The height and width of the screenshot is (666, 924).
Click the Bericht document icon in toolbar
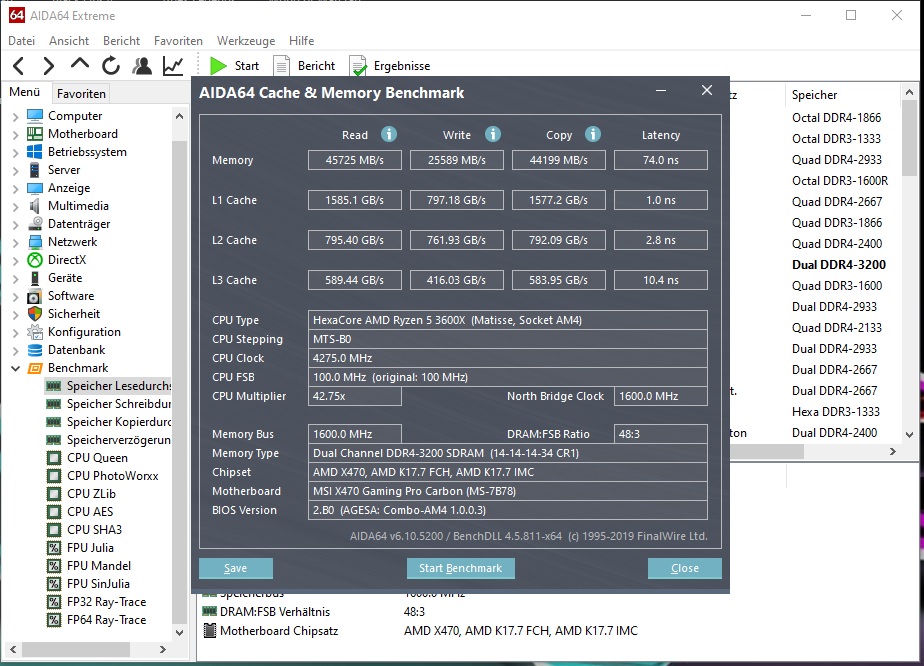(x=282, y=65)
